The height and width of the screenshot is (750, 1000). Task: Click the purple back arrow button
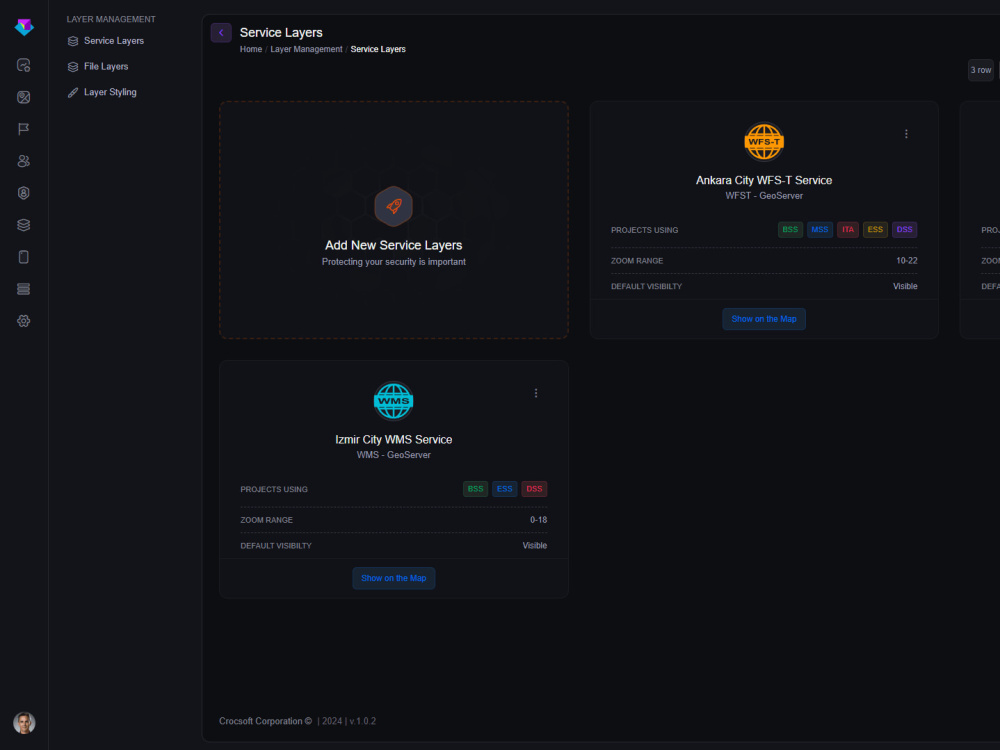221,33
